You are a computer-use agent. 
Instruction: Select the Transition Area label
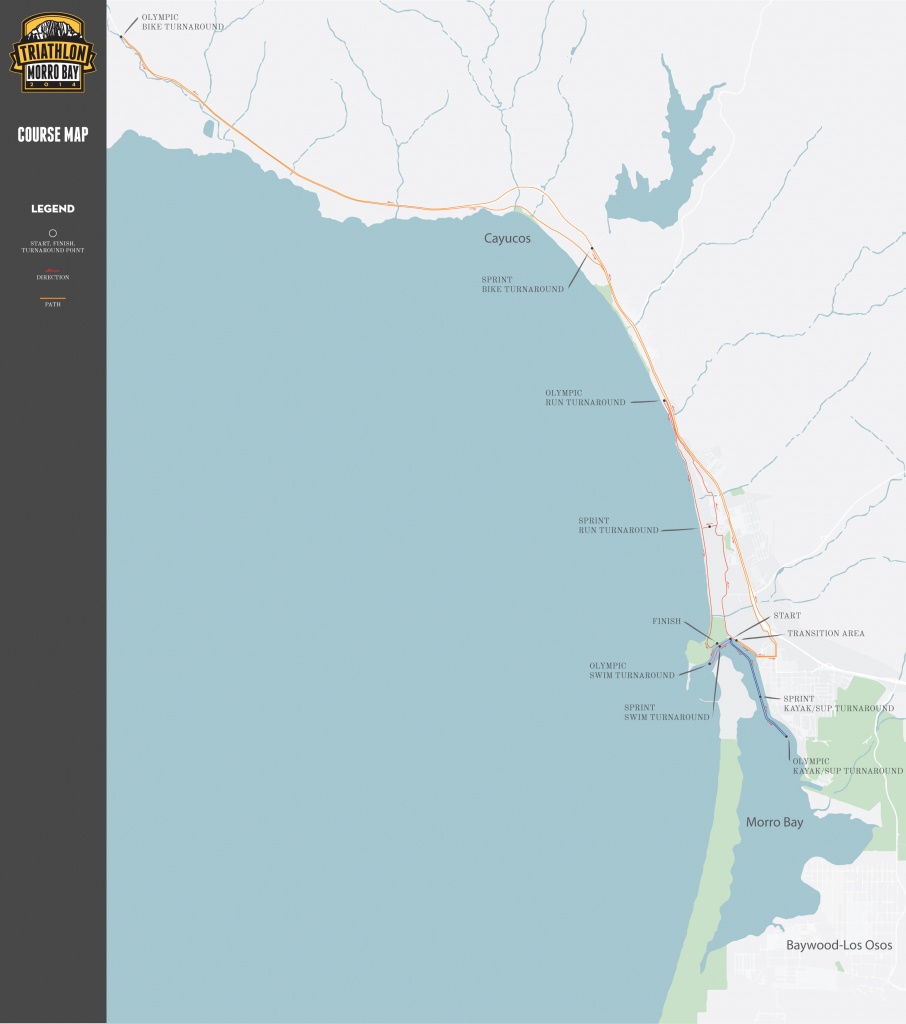coord(825,633)
